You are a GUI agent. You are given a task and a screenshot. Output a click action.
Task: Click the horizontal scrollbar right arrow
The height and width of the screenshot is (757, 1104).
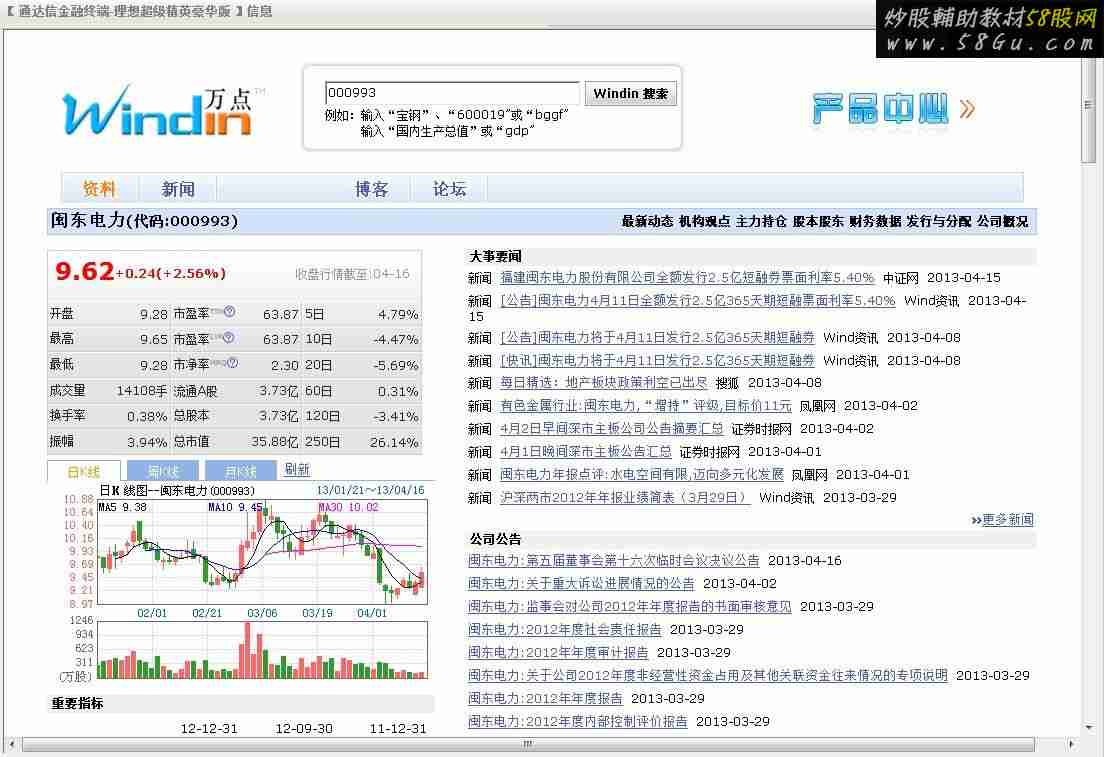point(1072,744)
